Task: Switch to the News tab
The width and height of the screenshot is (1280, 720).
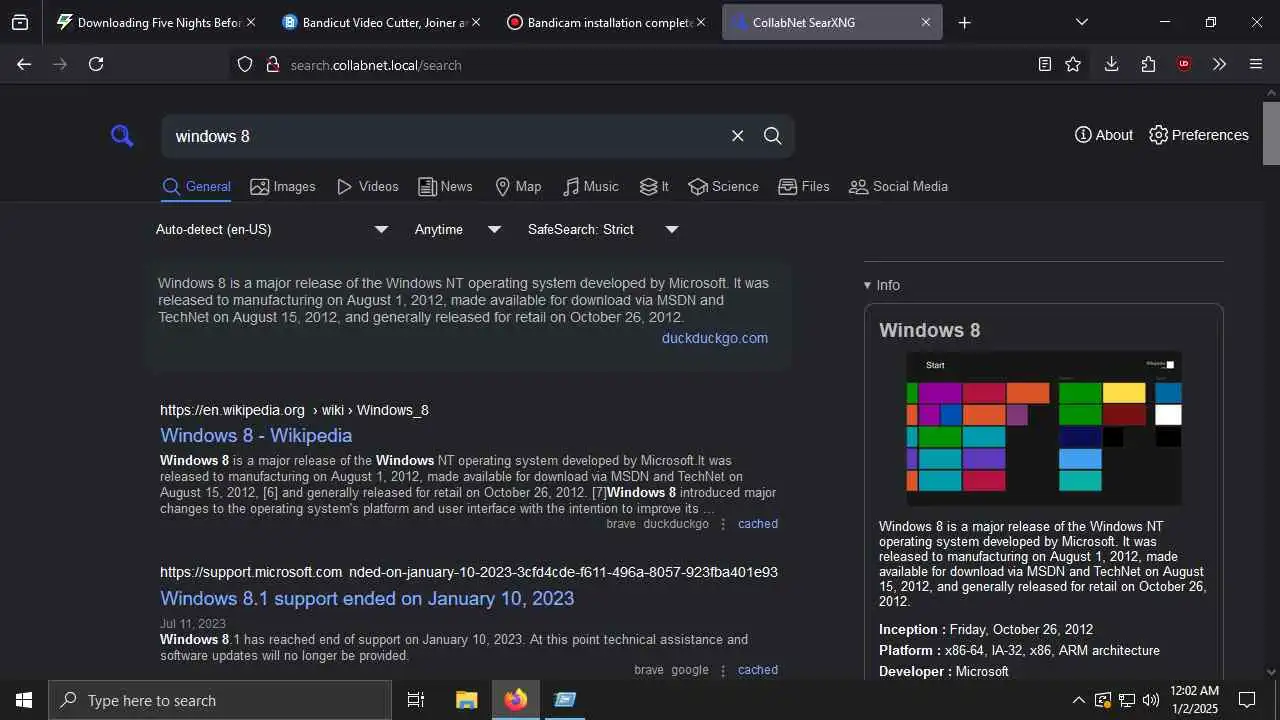Action: [x=445, y=187]
